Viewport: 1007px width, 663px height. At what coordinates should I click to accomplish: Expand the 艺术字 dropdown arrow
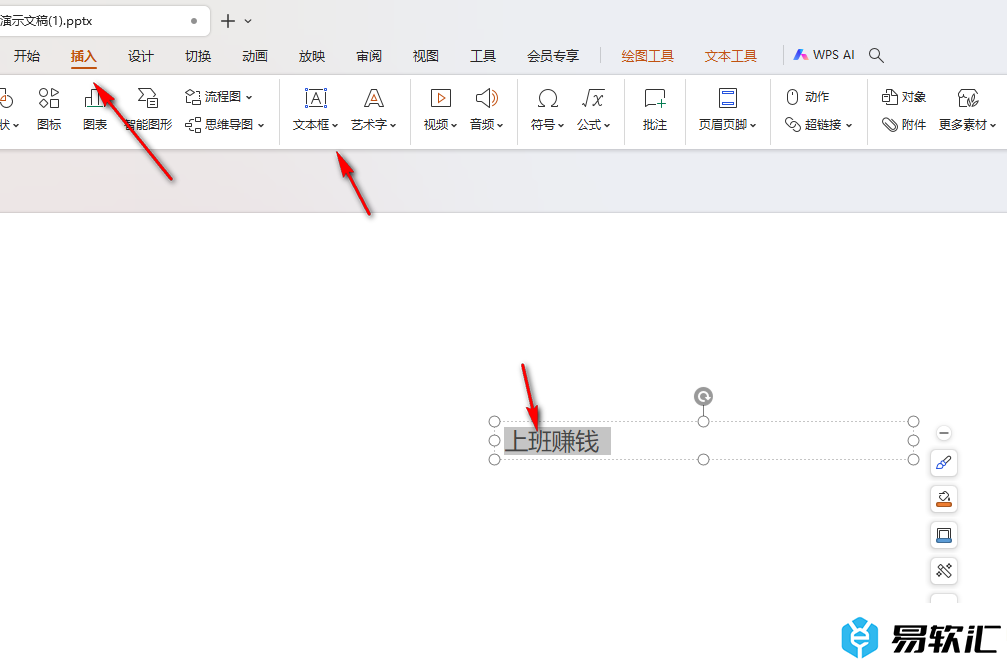(393, 125)
